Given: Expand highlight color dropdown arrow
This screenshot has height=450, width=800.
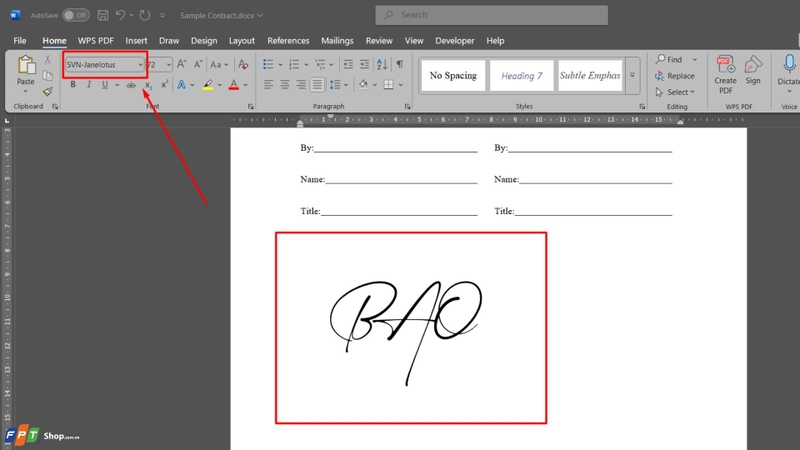Looking at the screenshot, I should 219,85.
